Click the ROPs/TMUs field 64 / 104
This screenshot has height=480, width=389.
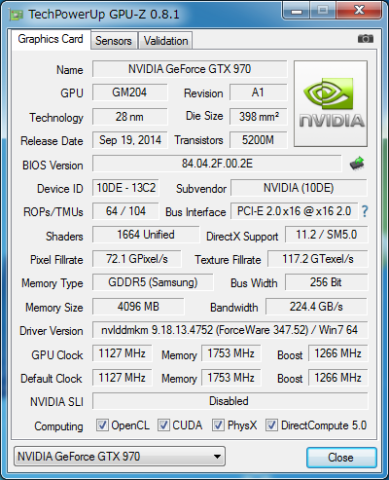click(x=126, y=211)
